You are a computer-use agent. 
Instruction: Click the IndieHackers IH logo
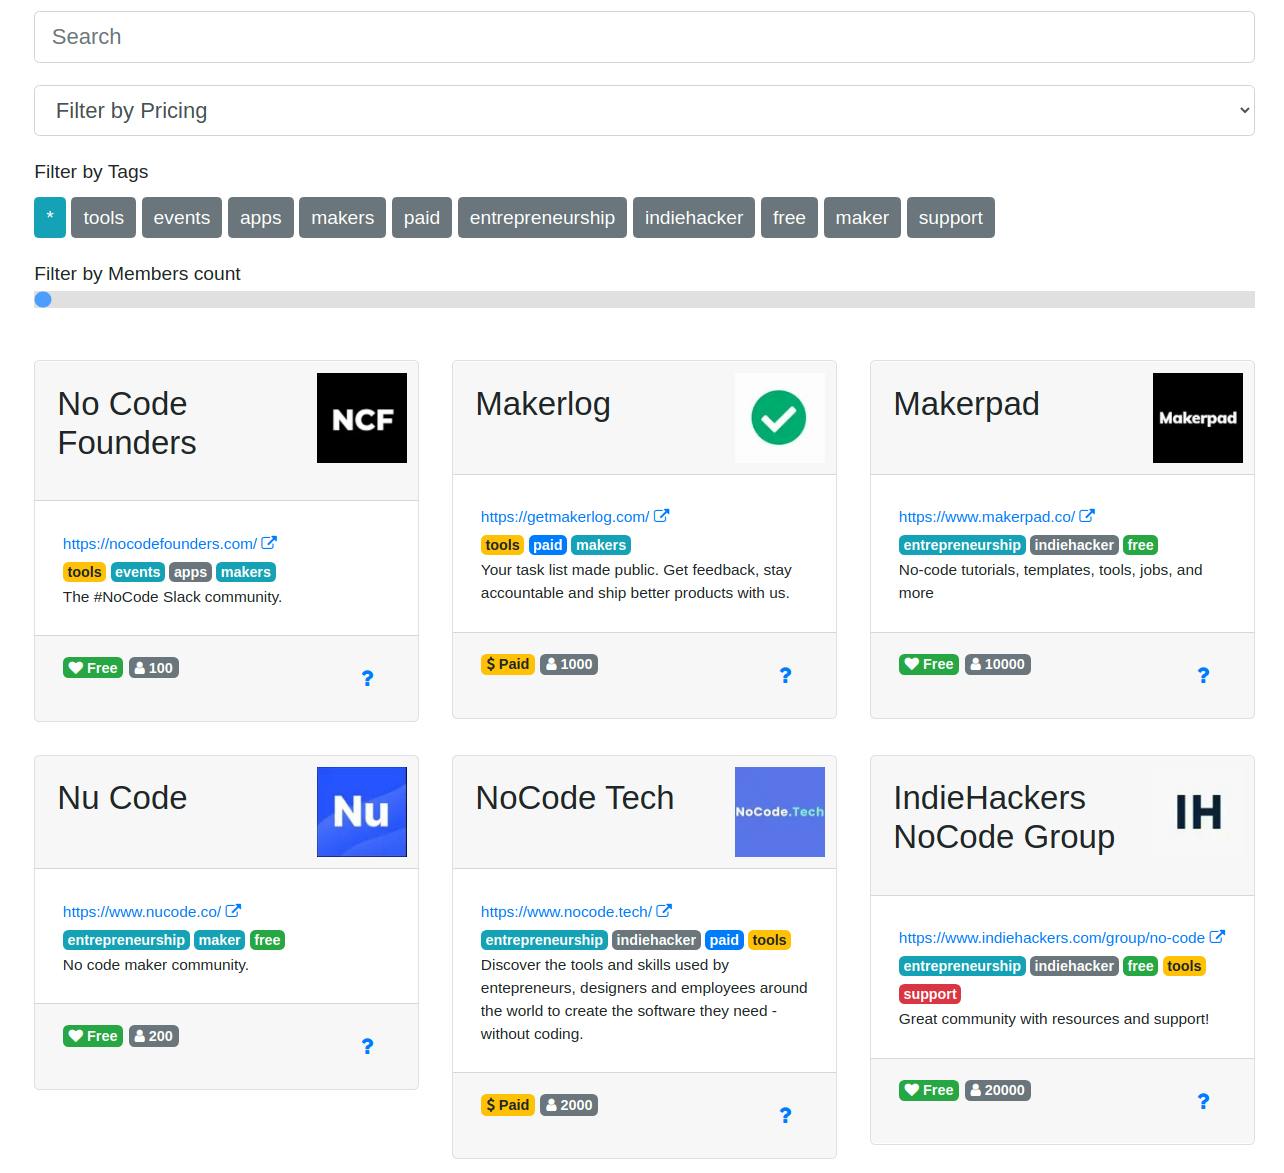[1198, 812]
